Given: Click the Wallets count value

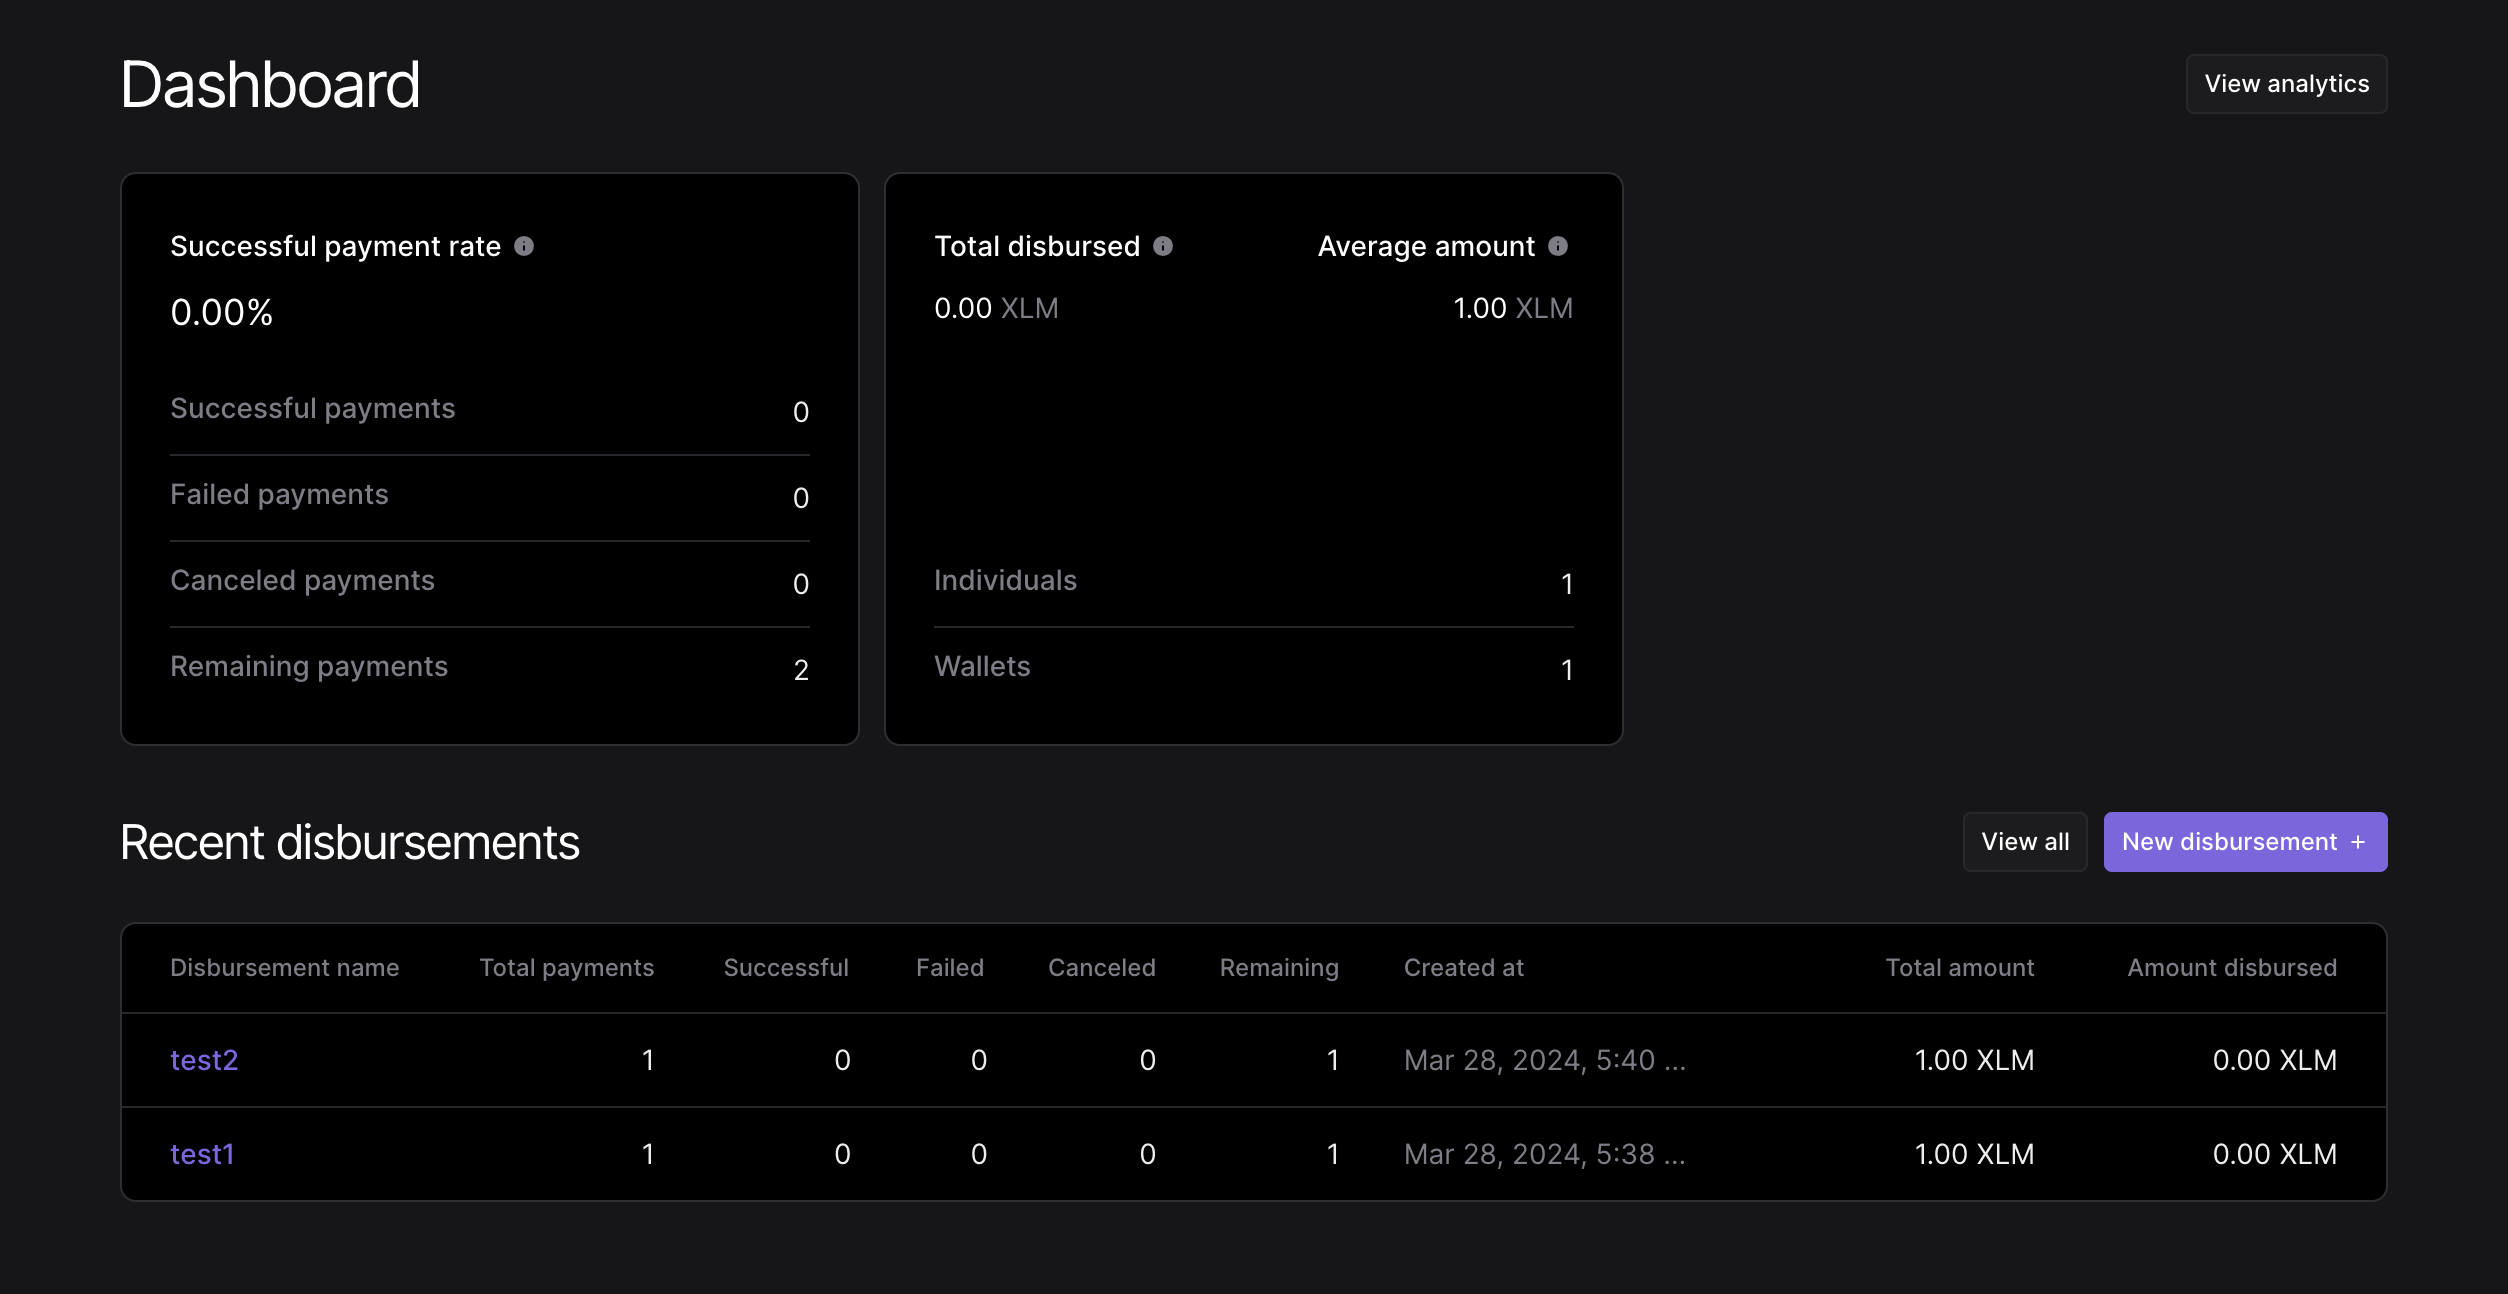Looking at the screenshot, I should tap(1567, 669).
